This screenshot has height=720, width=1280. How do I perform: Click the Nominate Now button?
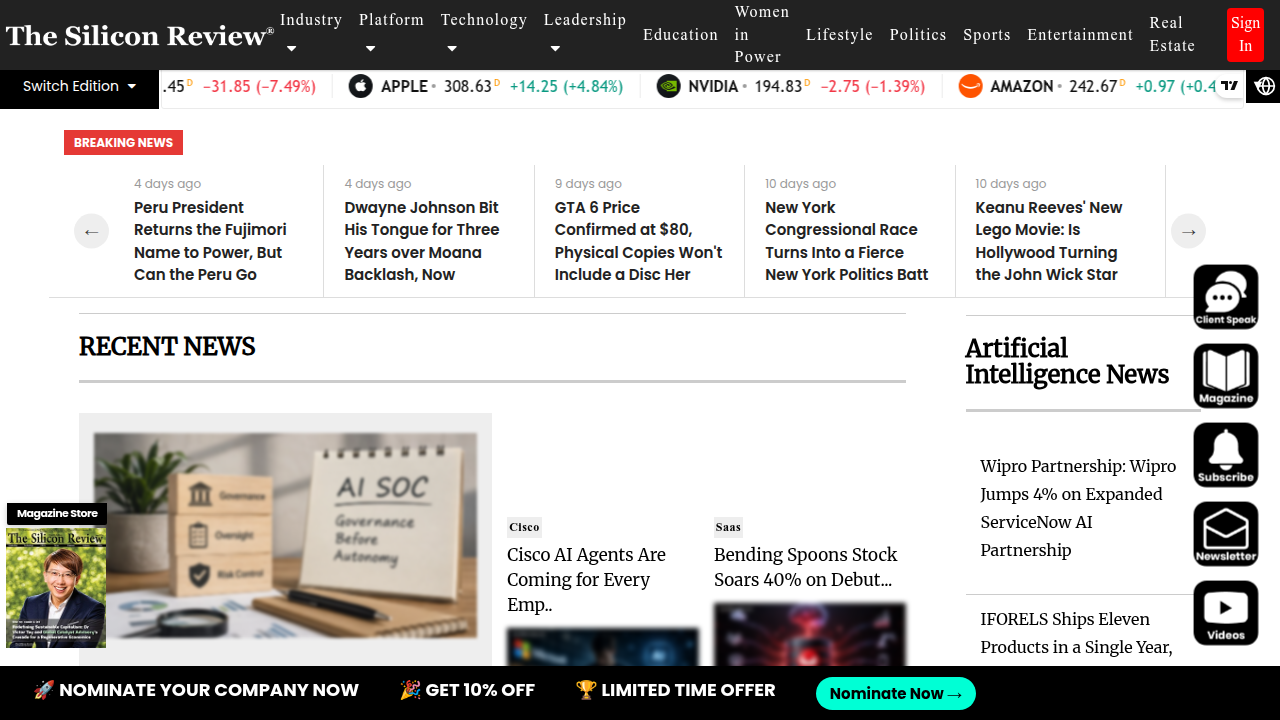point(895,693)
